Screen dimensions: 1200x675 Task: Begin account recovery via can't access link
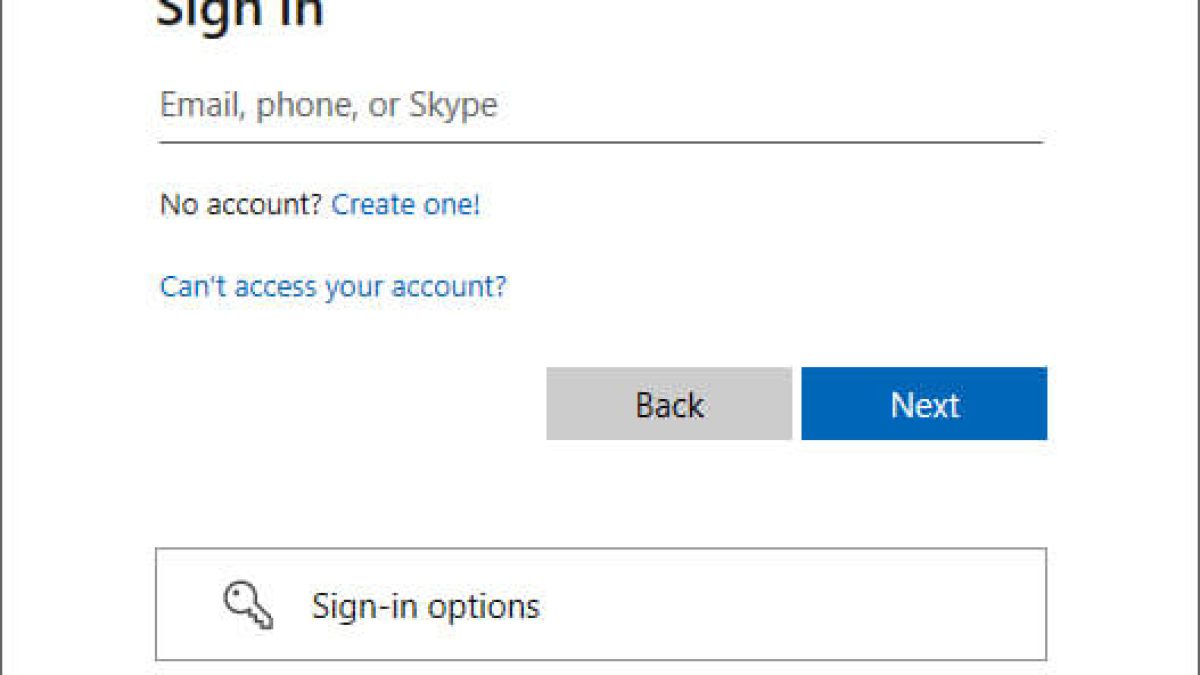[333, 287]
